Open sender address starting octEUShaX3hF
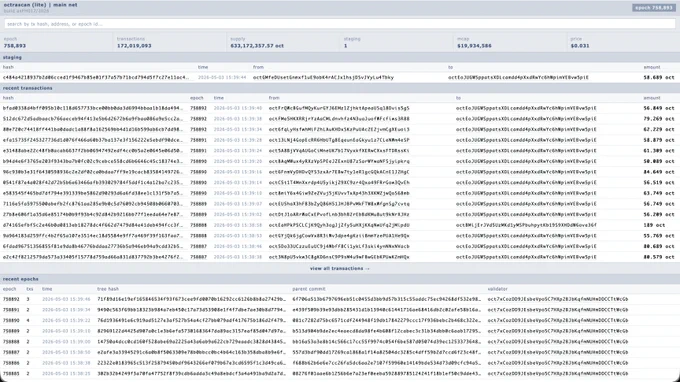 click(x=339, y=204)
